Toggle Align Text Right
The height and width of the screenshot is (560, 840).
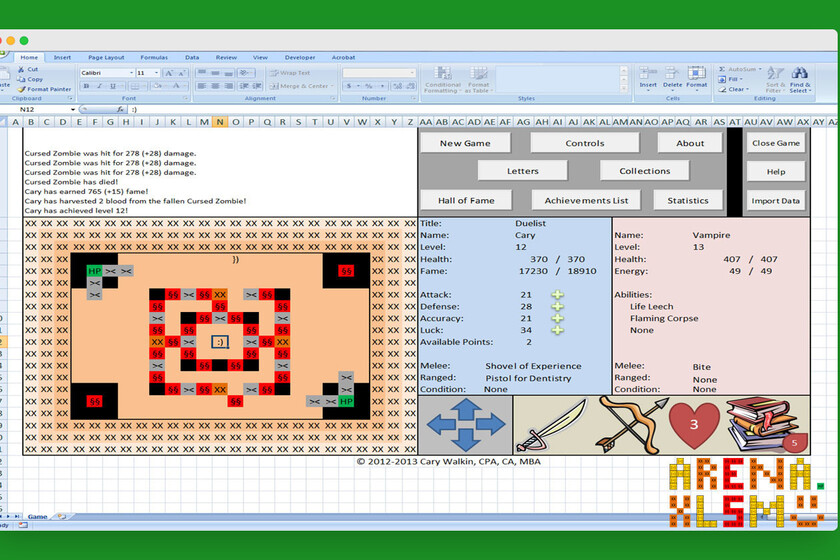pos(228,86)
